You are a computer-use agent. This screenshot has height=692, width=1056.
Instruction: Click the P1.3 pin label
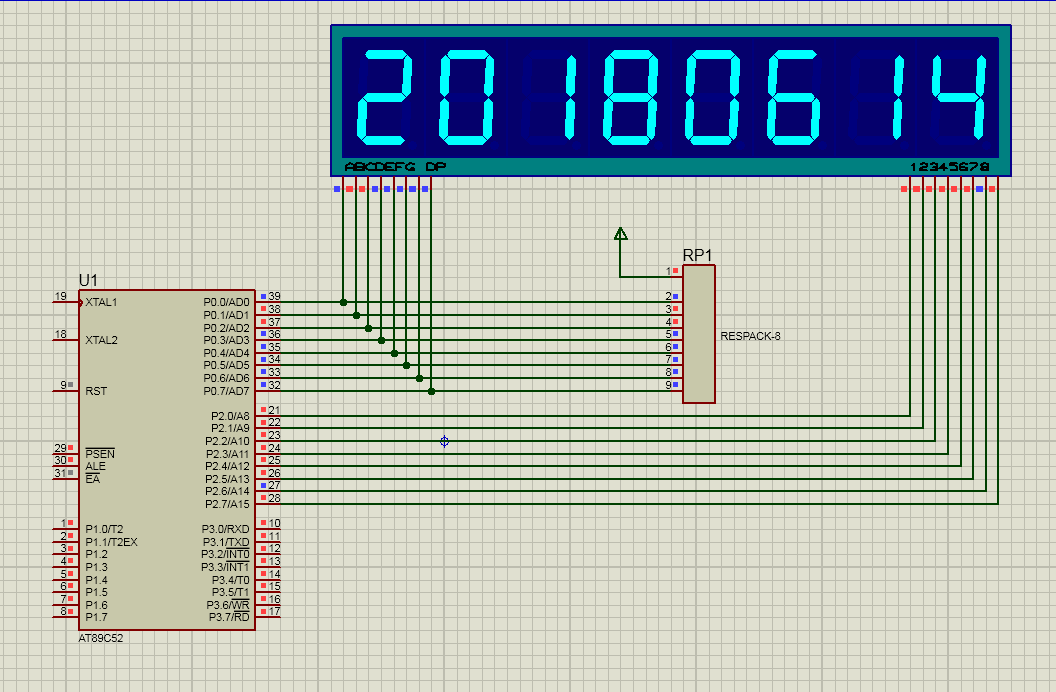(x=96, y=567)
